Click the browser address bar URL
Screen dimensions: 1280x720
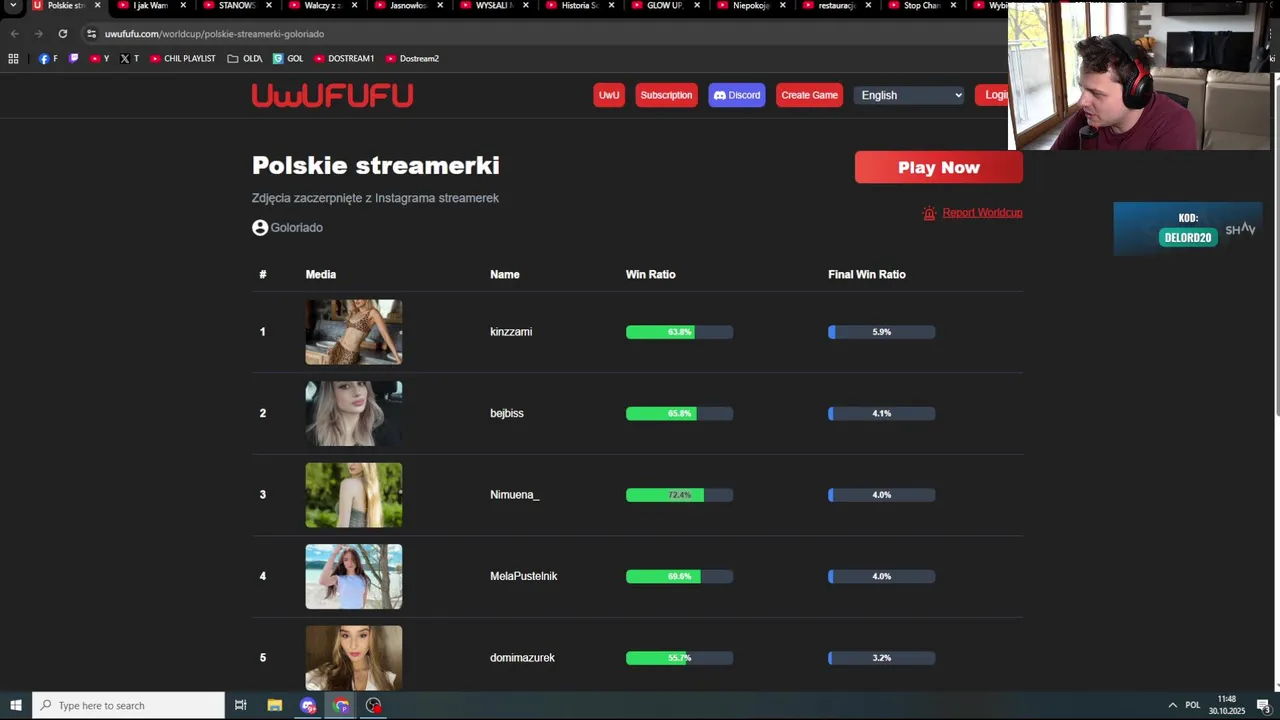pos(214,34)
